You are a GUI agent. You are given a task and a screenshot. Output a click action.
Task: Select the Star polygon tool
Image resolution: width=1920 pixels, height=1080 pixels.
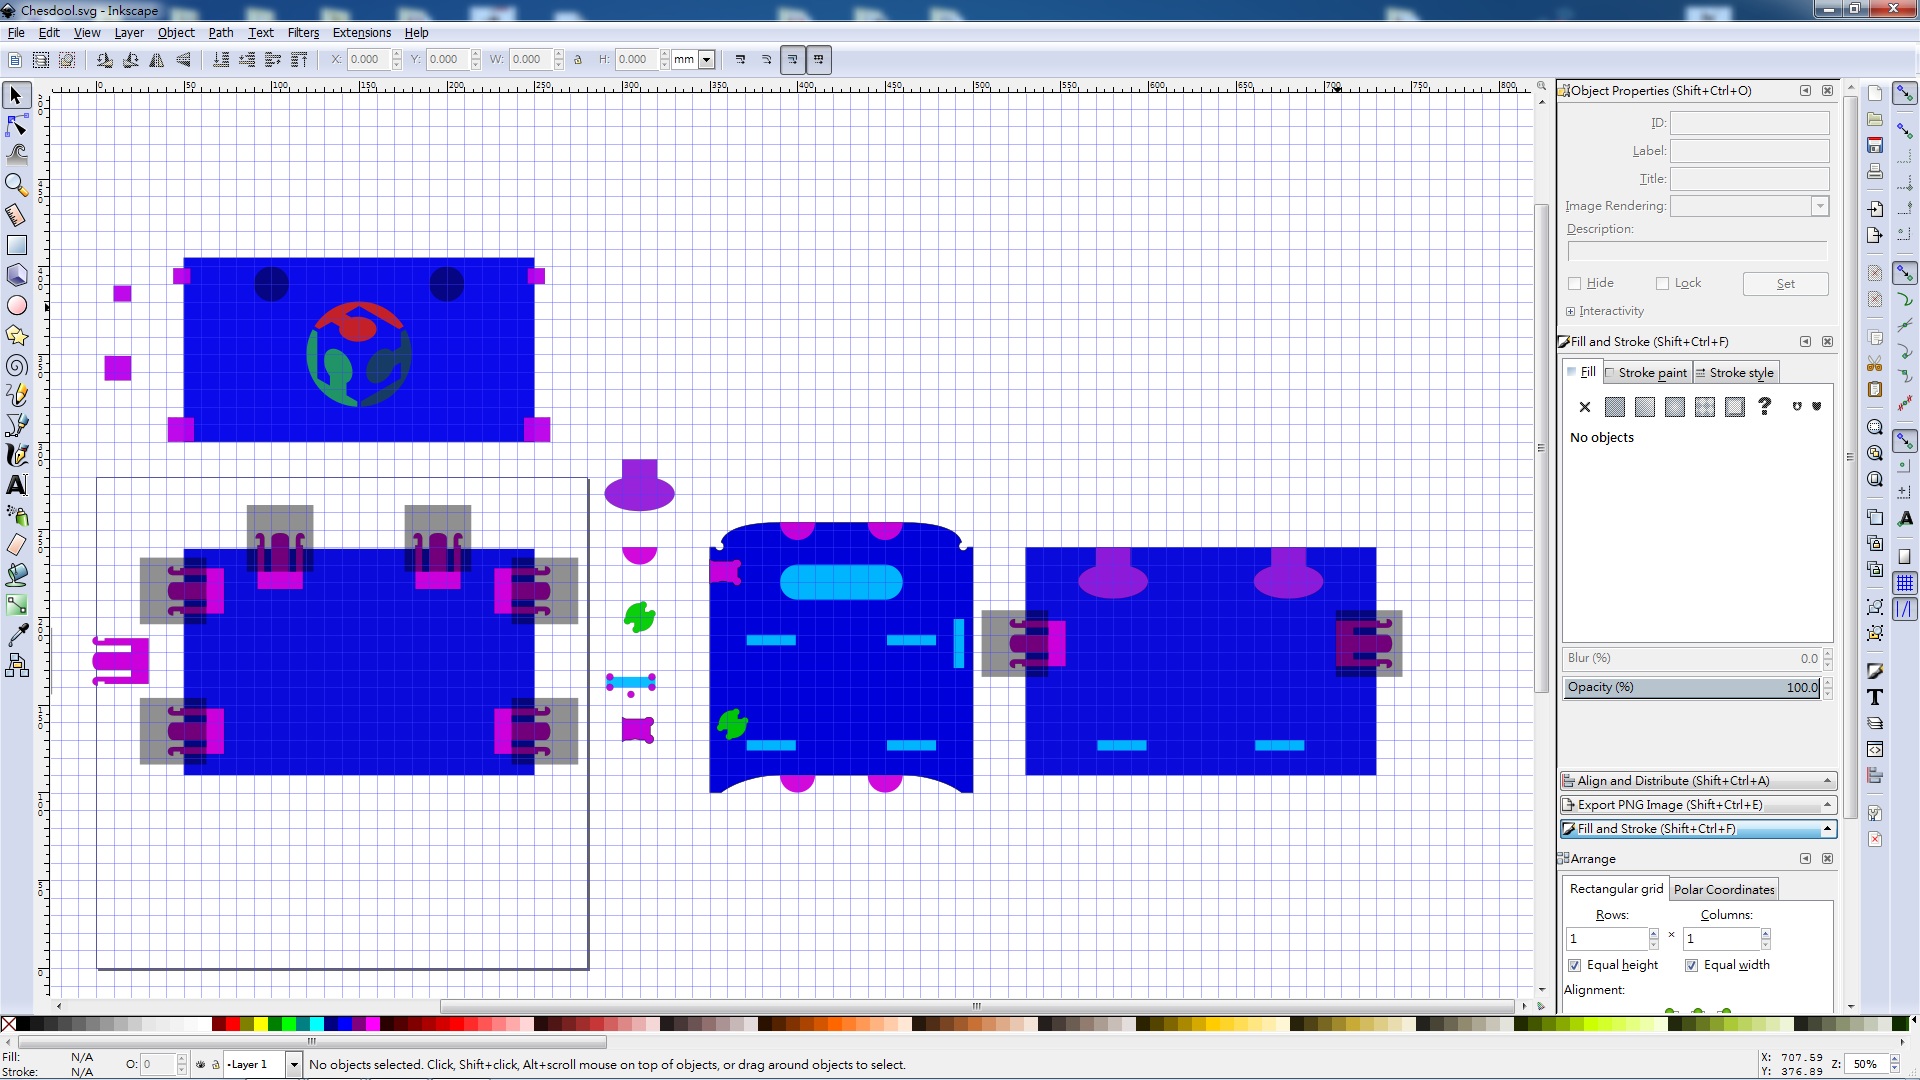(x=17, y=335)
